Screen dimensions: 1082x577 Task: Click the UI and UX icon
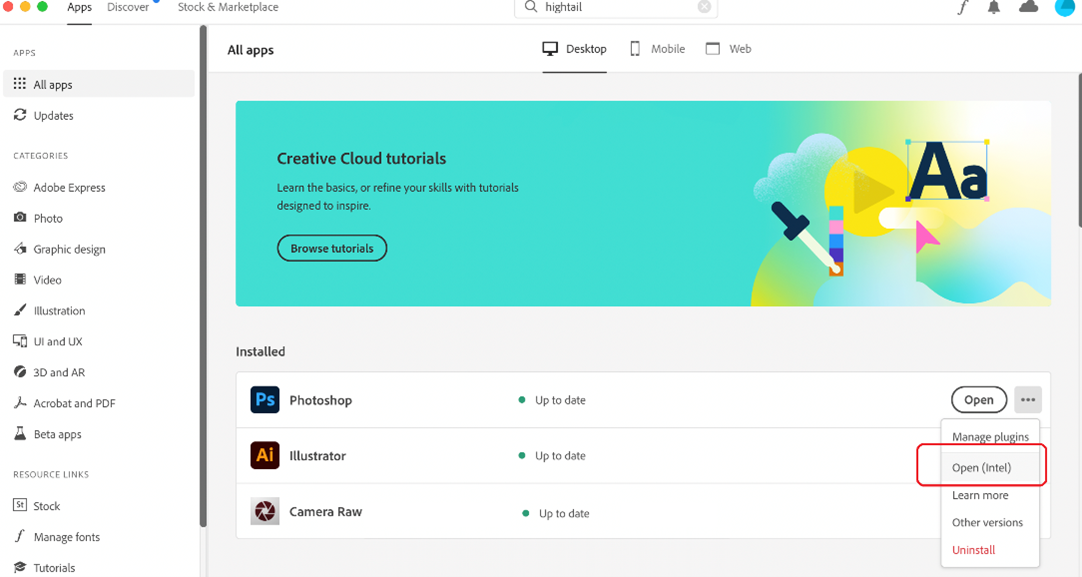[x=20, y=341]
